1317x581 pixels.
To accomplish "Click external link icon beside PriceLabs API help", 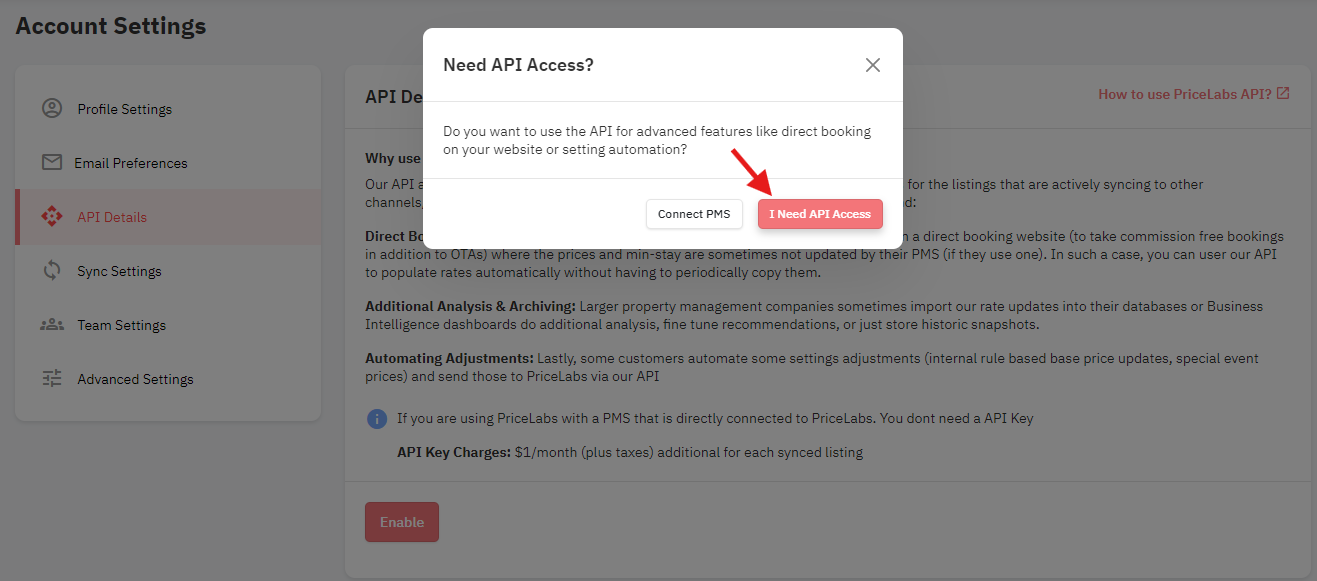I will point(1284,93).
